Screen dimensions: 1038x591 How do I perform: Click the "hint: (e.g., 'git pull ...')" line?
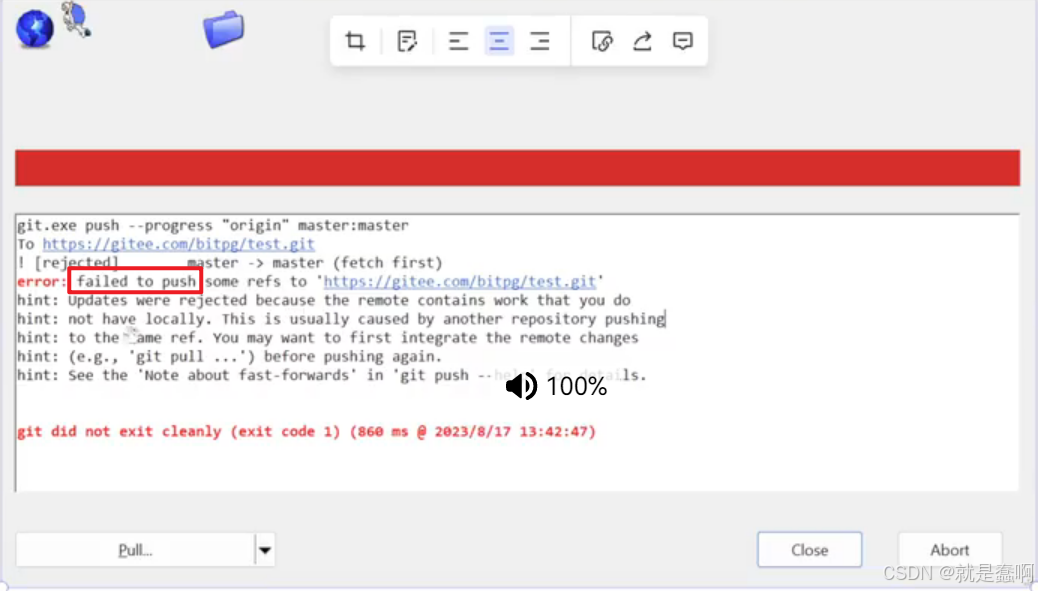pyautogui.click(x=230, y=357)
